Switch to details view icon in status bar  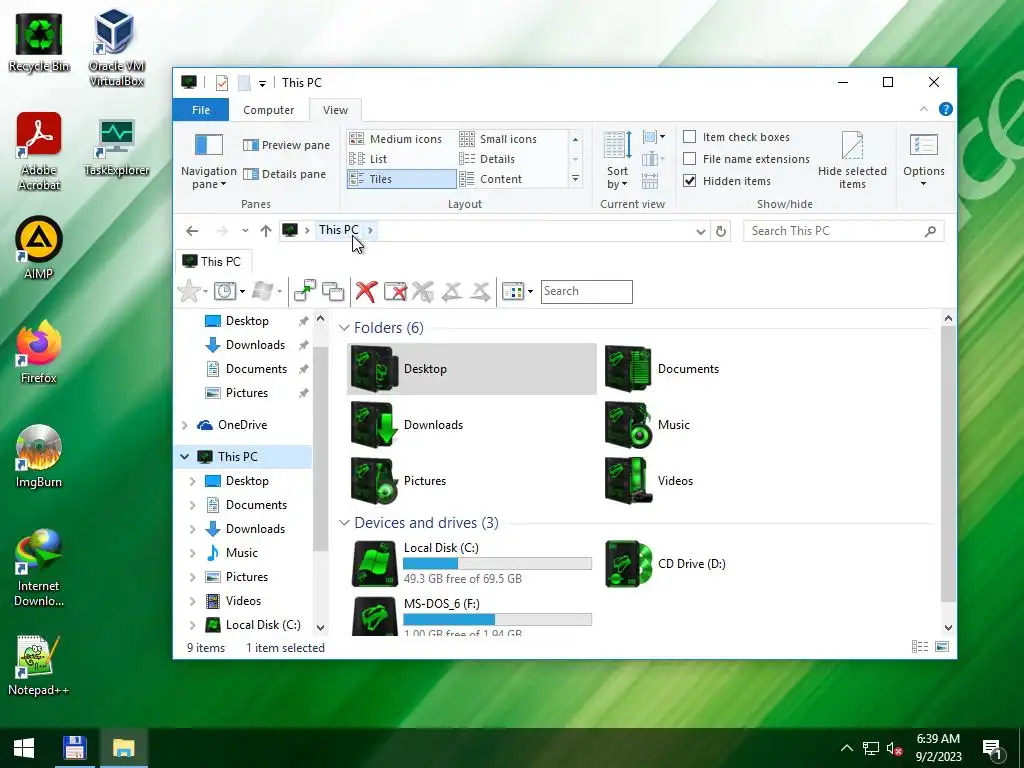[920, 647]
